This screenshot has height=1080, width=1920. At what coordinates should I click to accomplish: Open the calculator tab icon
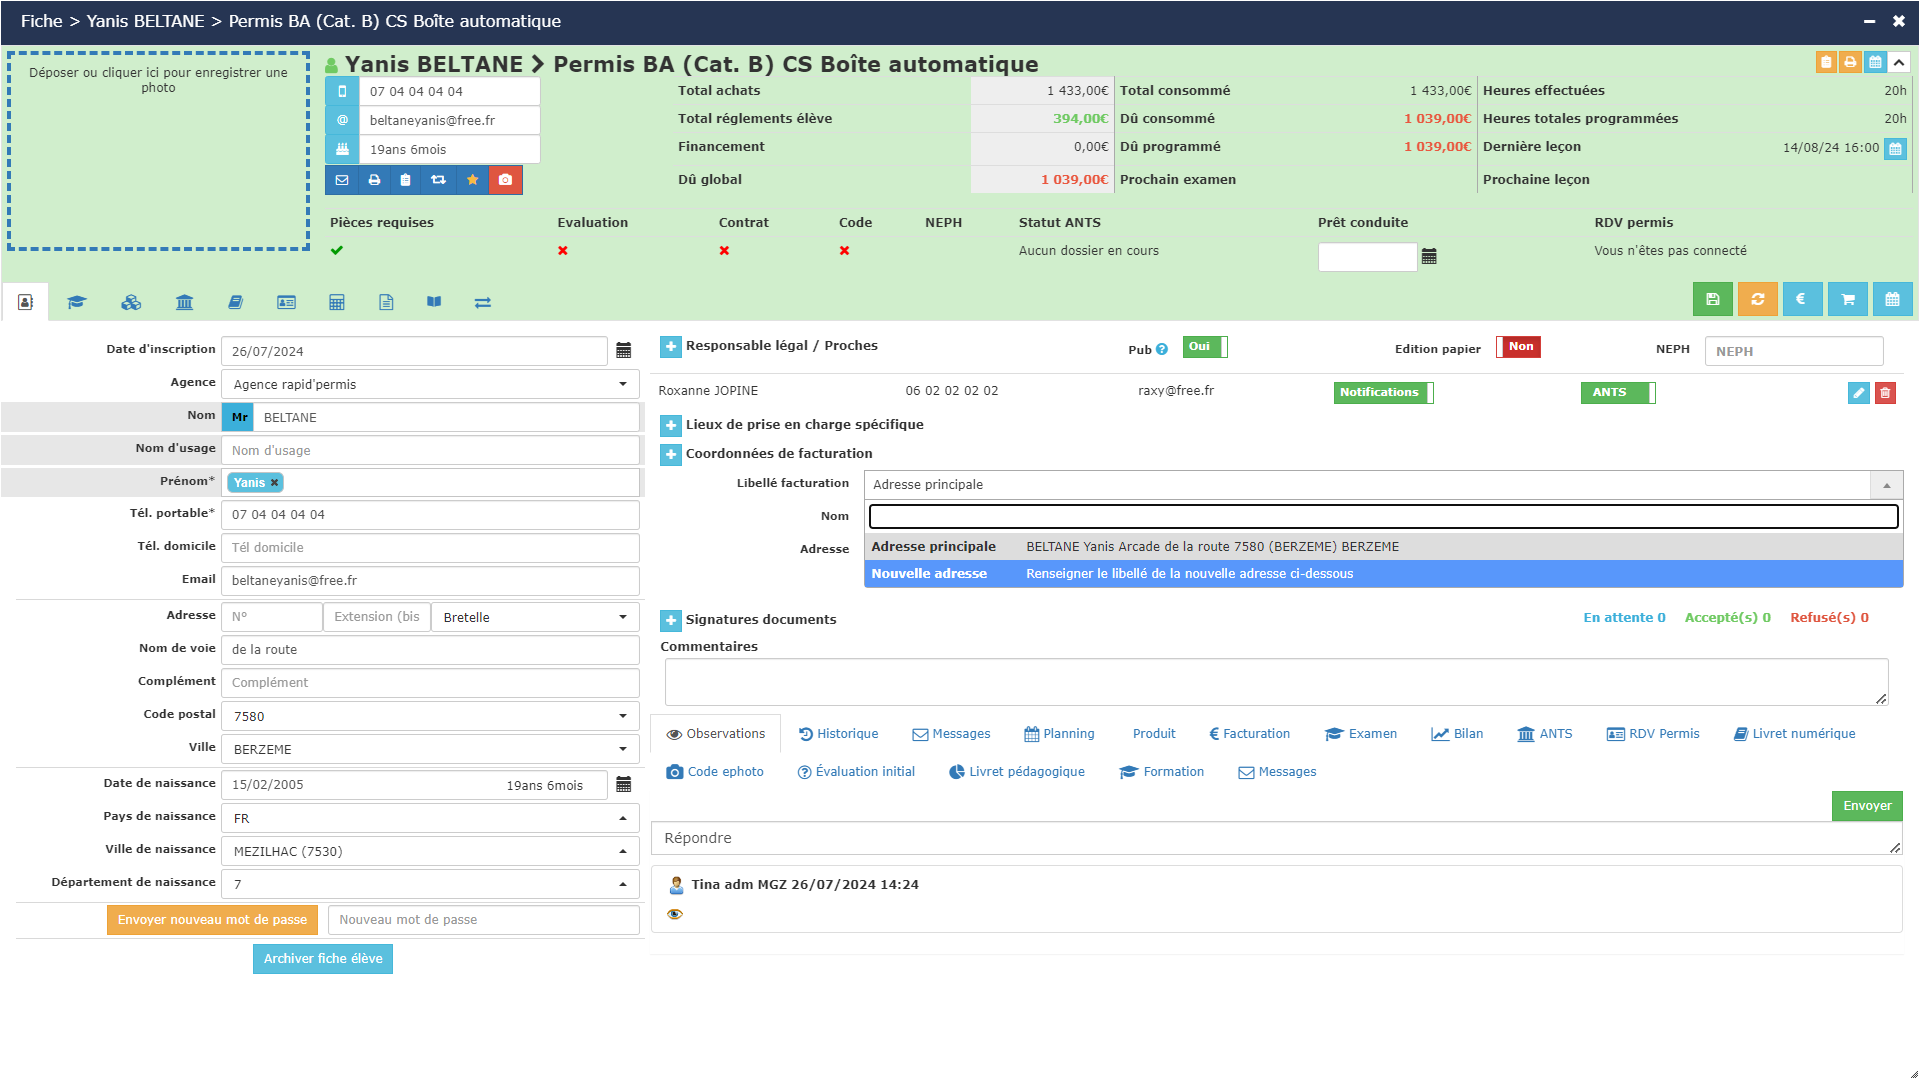[x=337, y=302]
